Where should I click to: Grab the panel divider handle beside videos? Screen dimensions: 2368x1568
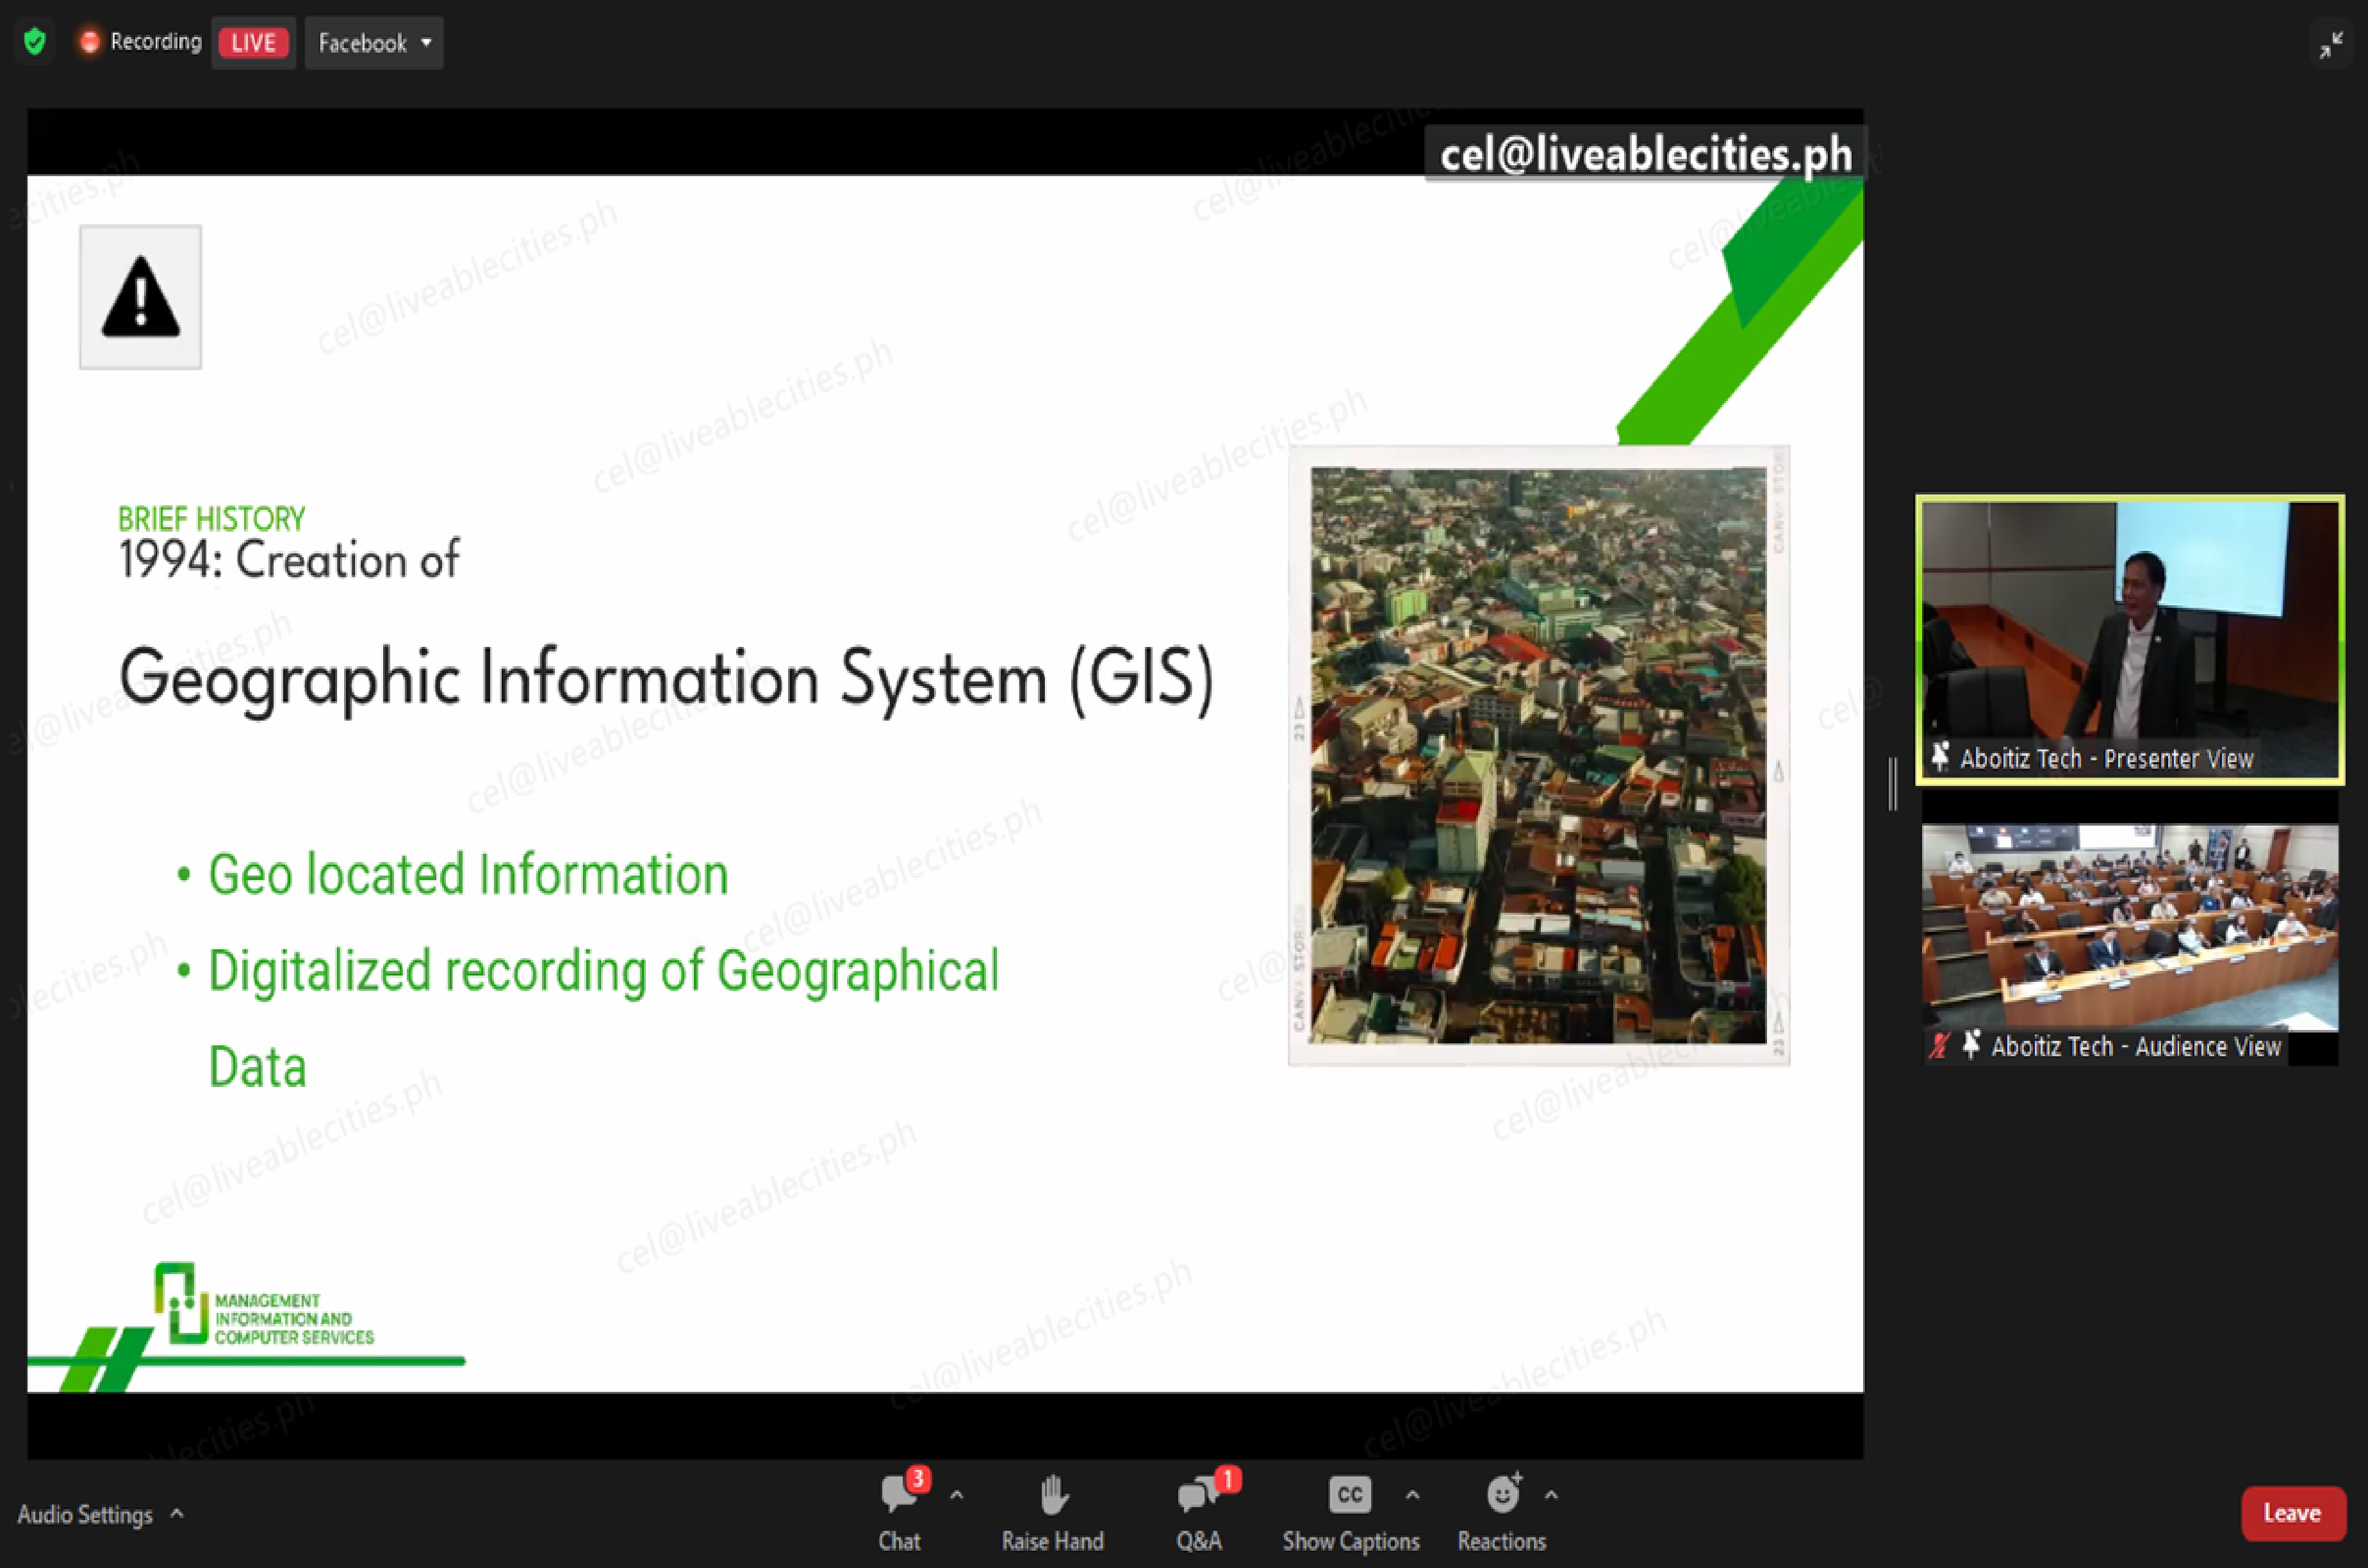tap(1893, 783)
